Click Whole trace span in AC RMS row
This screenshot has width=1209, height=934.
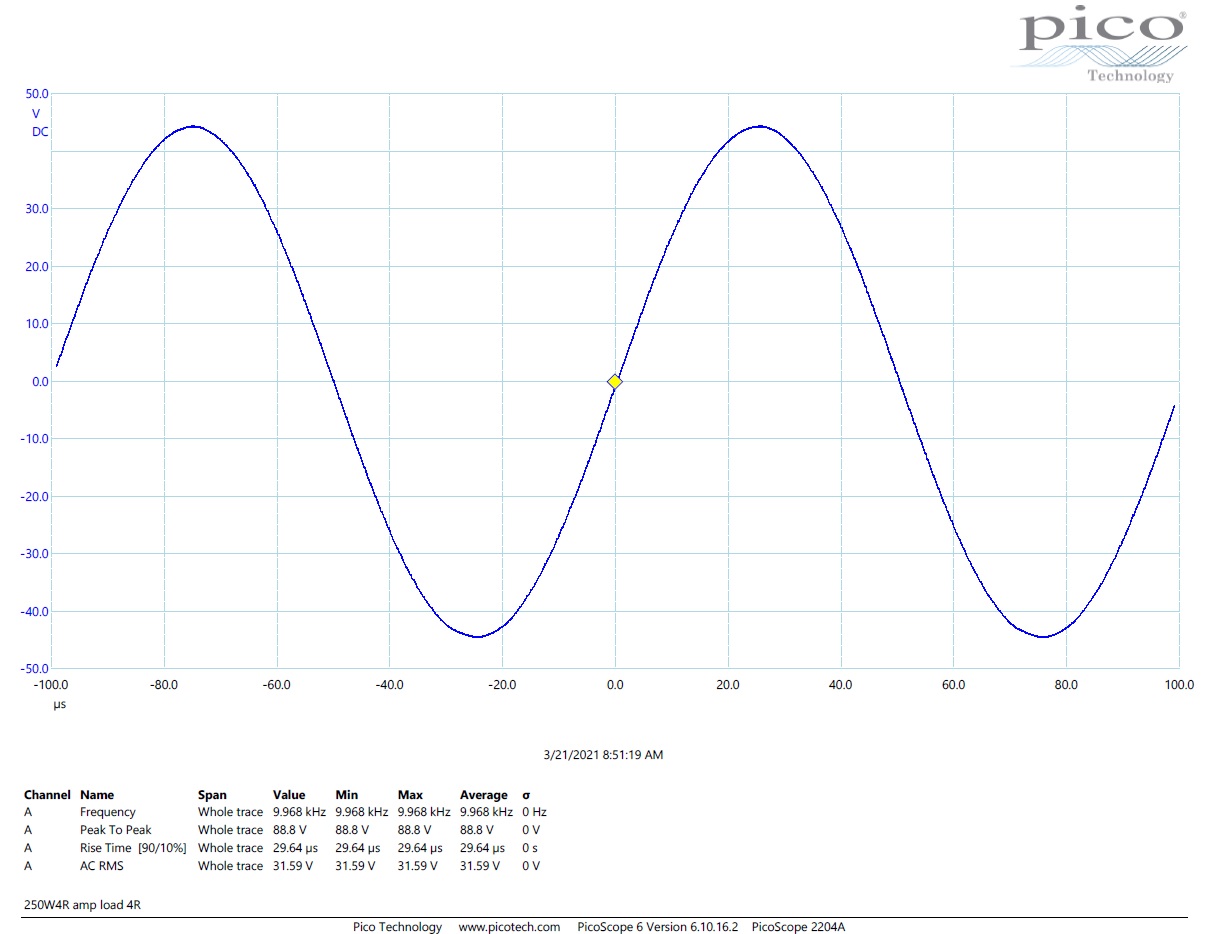coord(230,866)
